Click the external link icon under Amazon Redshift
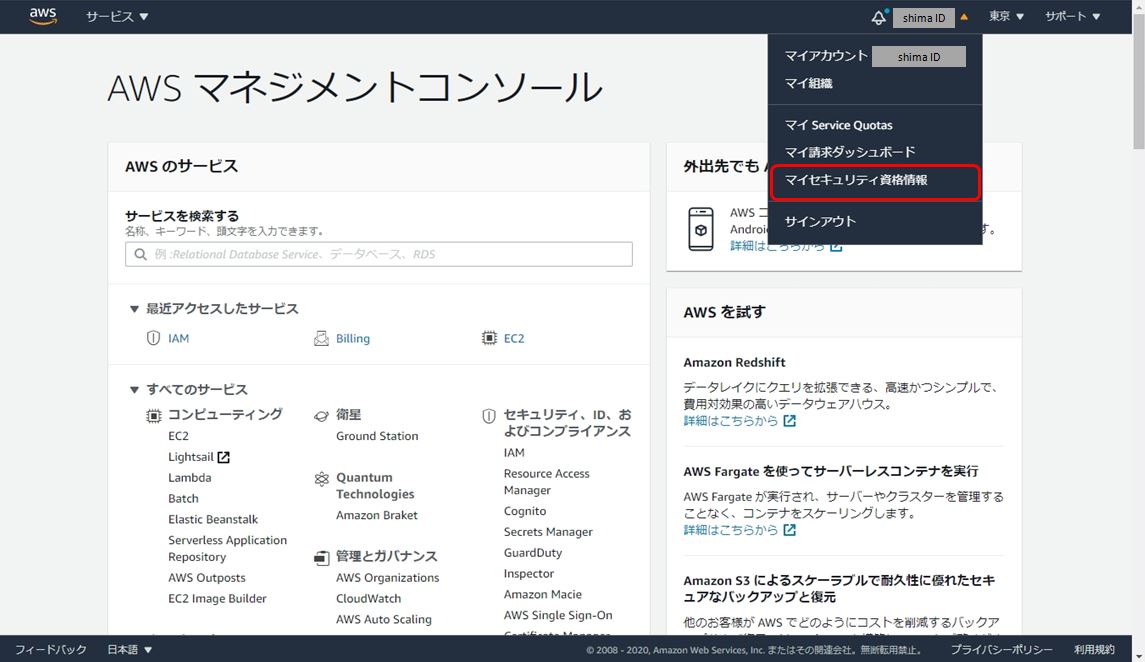 pos(789,421)
